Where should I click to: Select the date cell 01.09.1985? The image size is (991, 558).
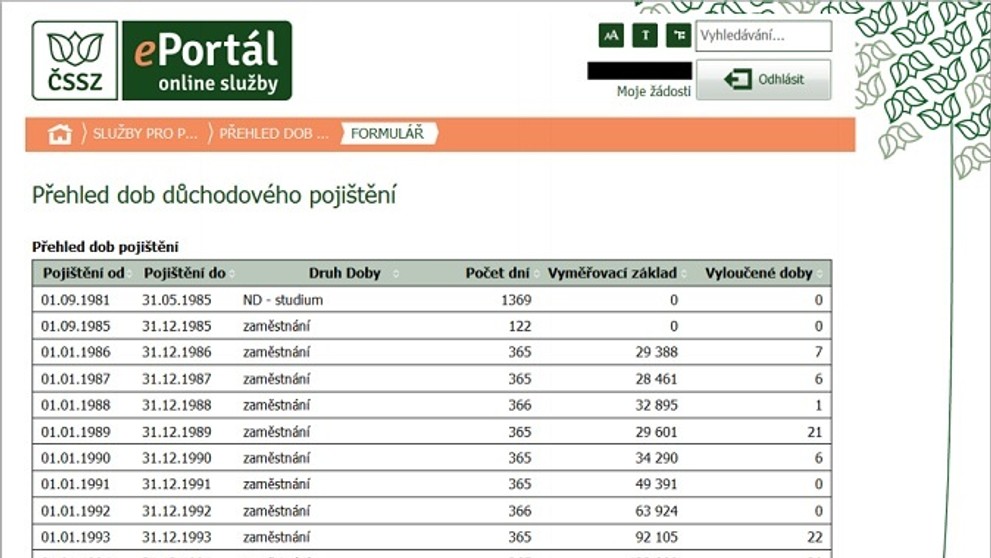(x=75, y=326)
